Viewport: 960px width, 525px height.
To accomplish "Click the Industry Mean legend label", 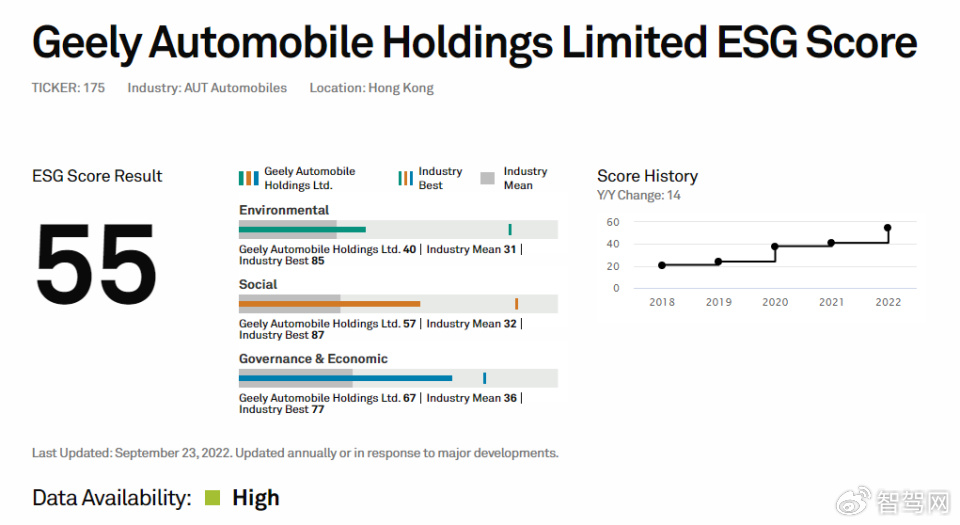I will [525, 178].
